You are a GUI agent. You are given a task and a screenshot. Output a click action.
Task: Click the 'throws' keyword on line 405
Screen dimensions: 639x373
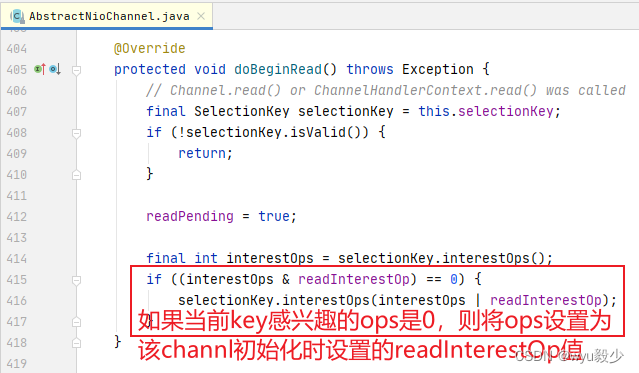tap(370, 69)
